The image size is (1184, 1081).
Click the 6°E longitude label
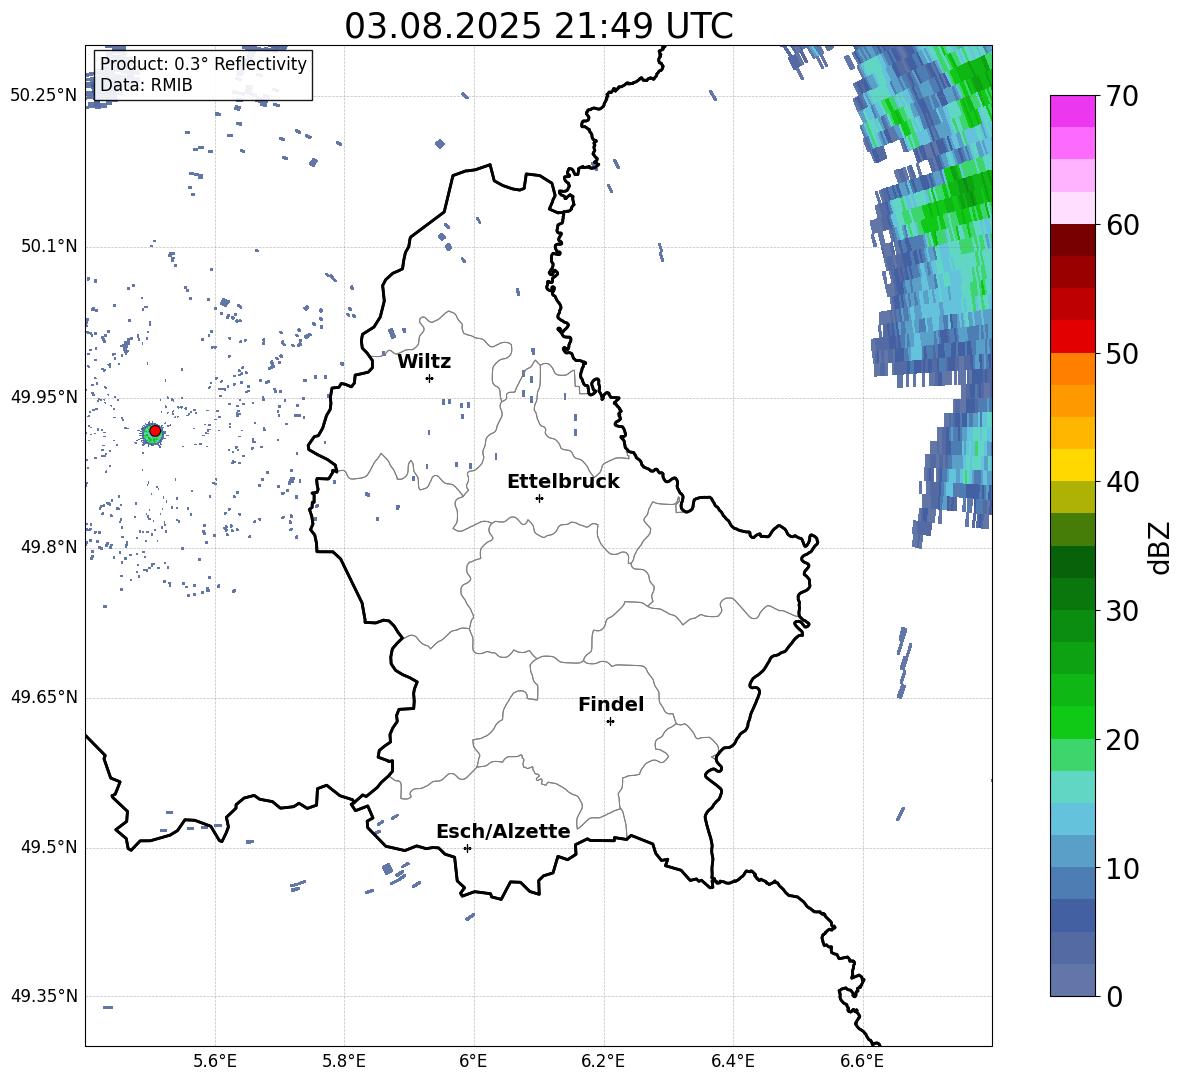click(473, 1061)
